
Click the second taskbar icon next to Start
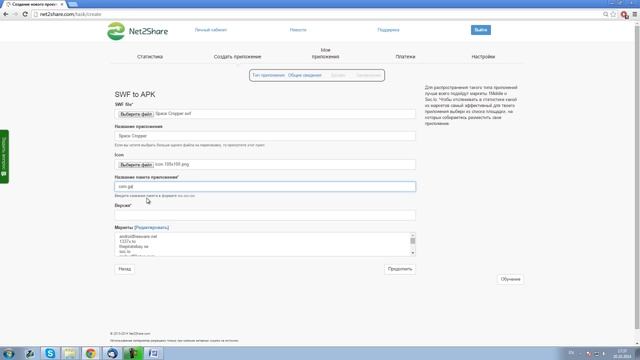pyautogui.click(x=30, y=353)
